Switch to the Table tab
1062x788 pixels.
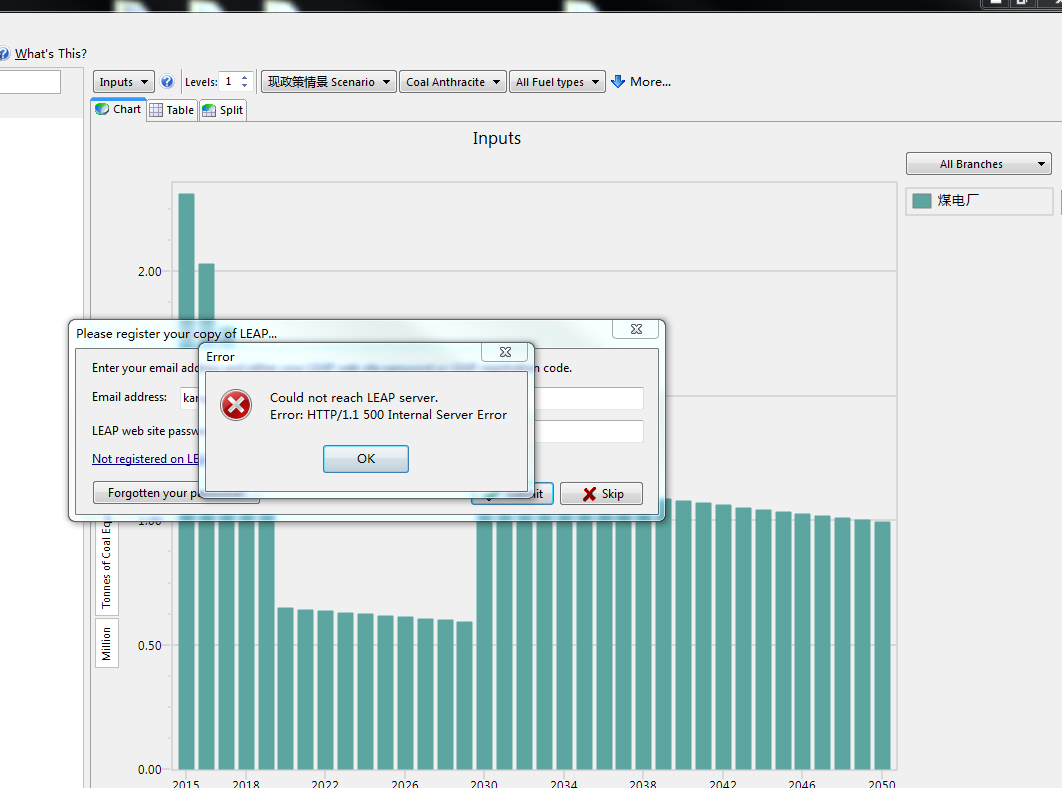point(172,110)
